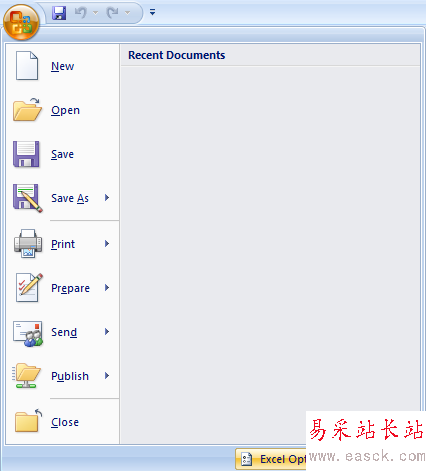
Task: Click the Close folder icon
Action: coord(28,421)
